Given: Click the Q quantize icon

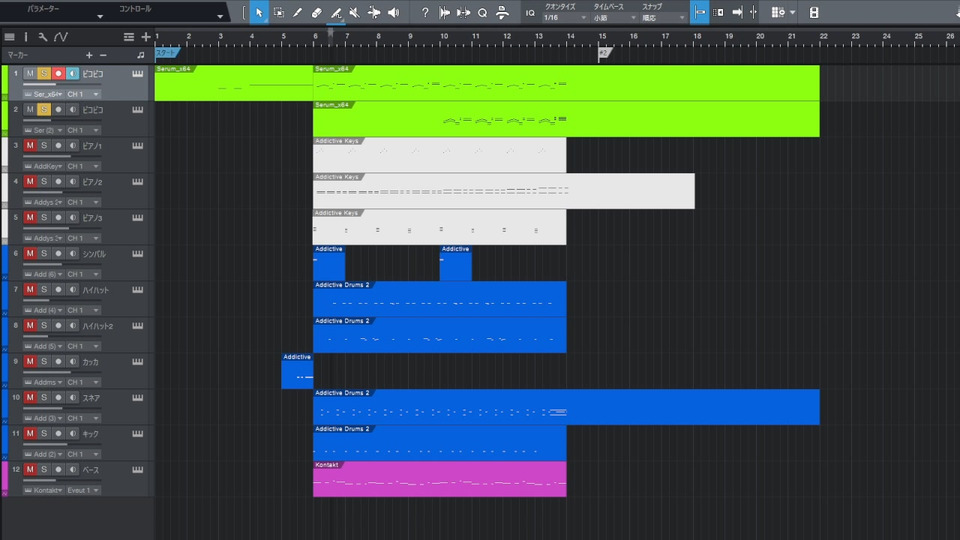Looking at the screenshot, I should click(x=482, y=12).
